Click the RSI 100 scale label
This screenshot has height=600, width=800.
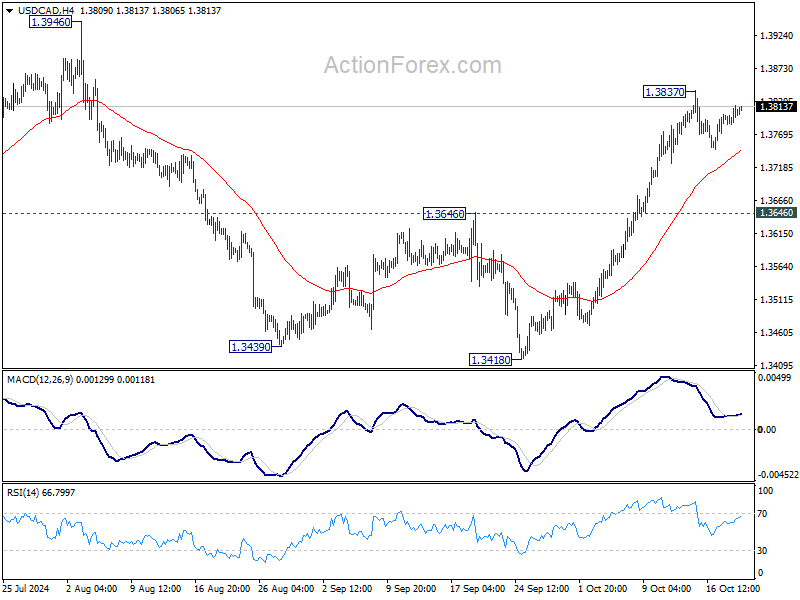point(766,491)
